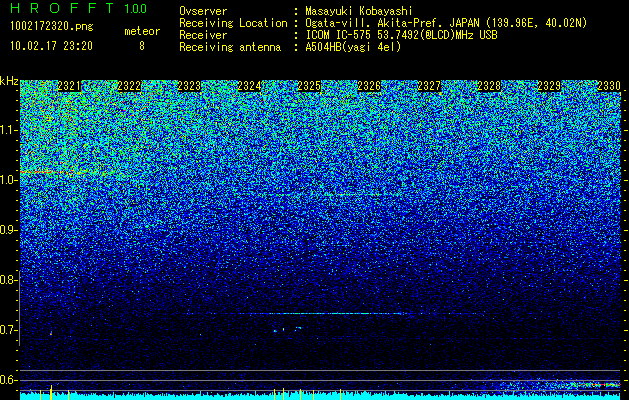Image resolution: width=629 pixels, height=400 pixels.
Task: Click the 2329 time marker
Action: coord(549,86)
